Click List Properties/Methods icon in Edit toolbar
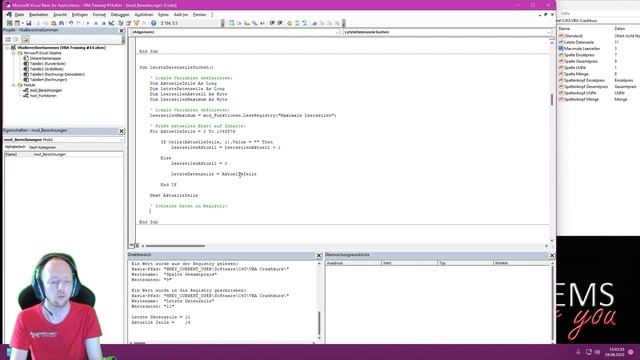 coord(231,23)
